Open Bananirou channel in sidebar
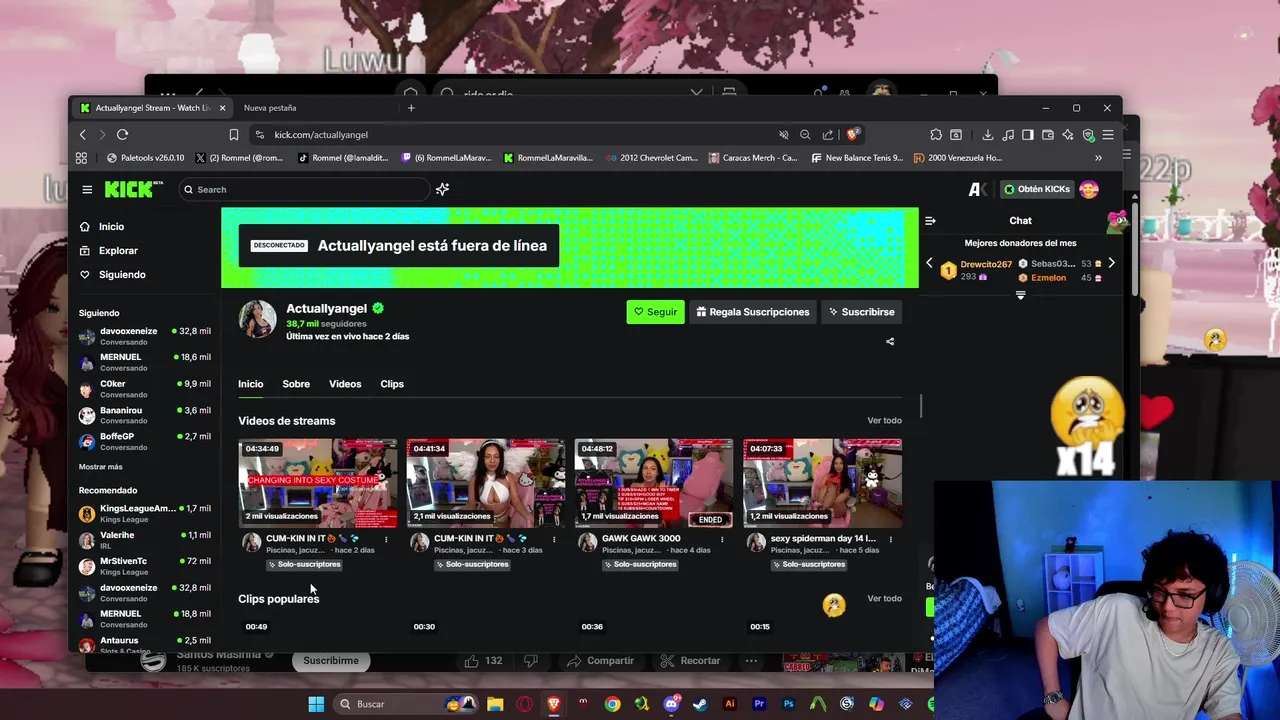 145,415
